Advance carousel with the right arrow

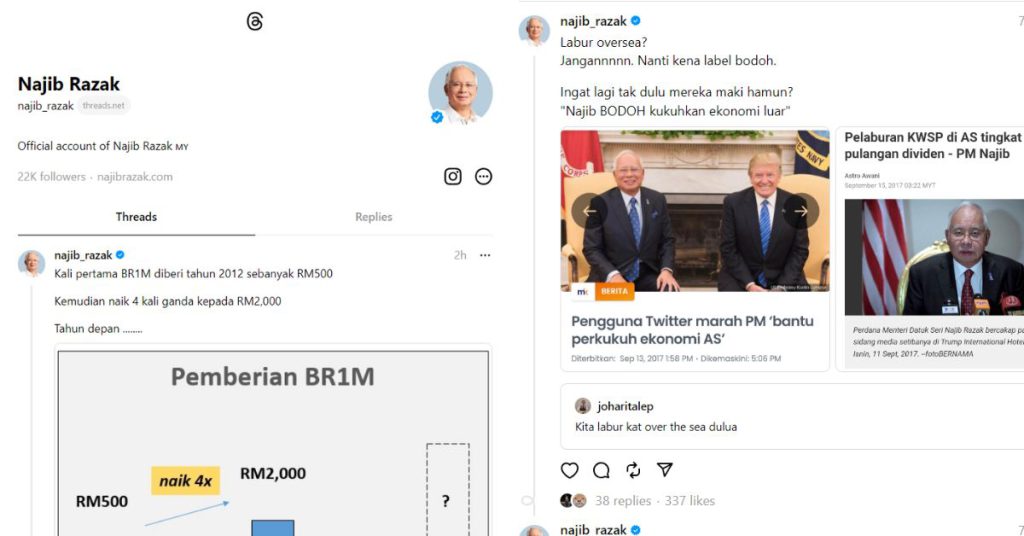(x=801, y=211)
